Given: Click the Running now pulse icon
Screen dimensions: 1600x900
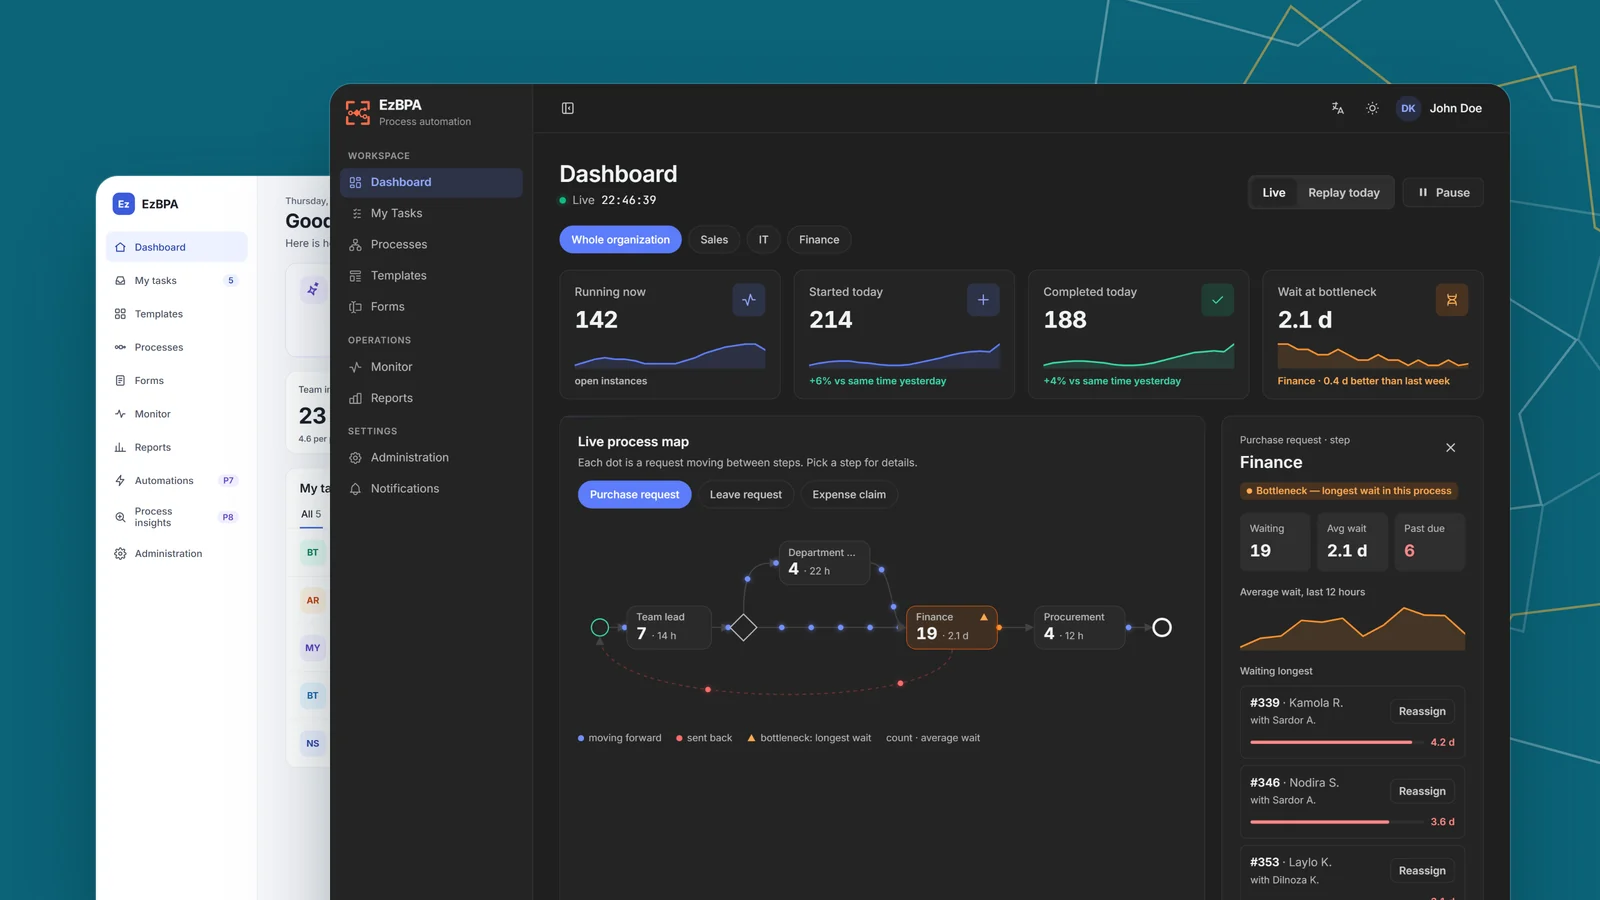Looking at the screenshot, I should click(749, 300).
